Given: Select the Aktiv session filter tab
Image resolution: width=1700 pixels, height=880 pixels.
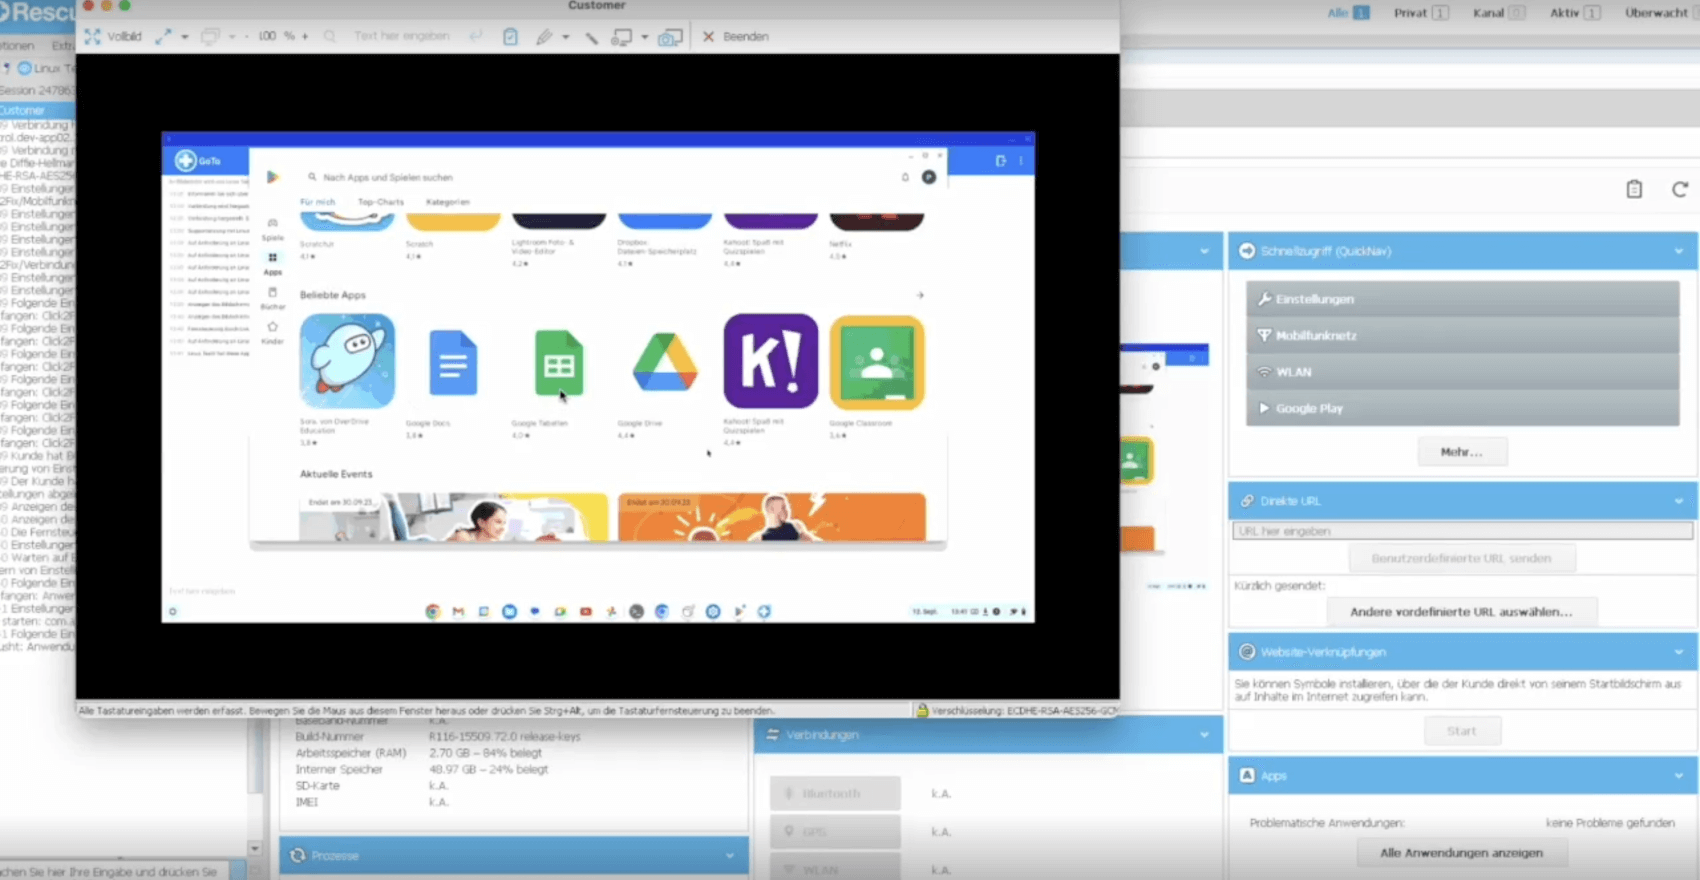Looking at the screenshot, I should tap(1575, 13).
